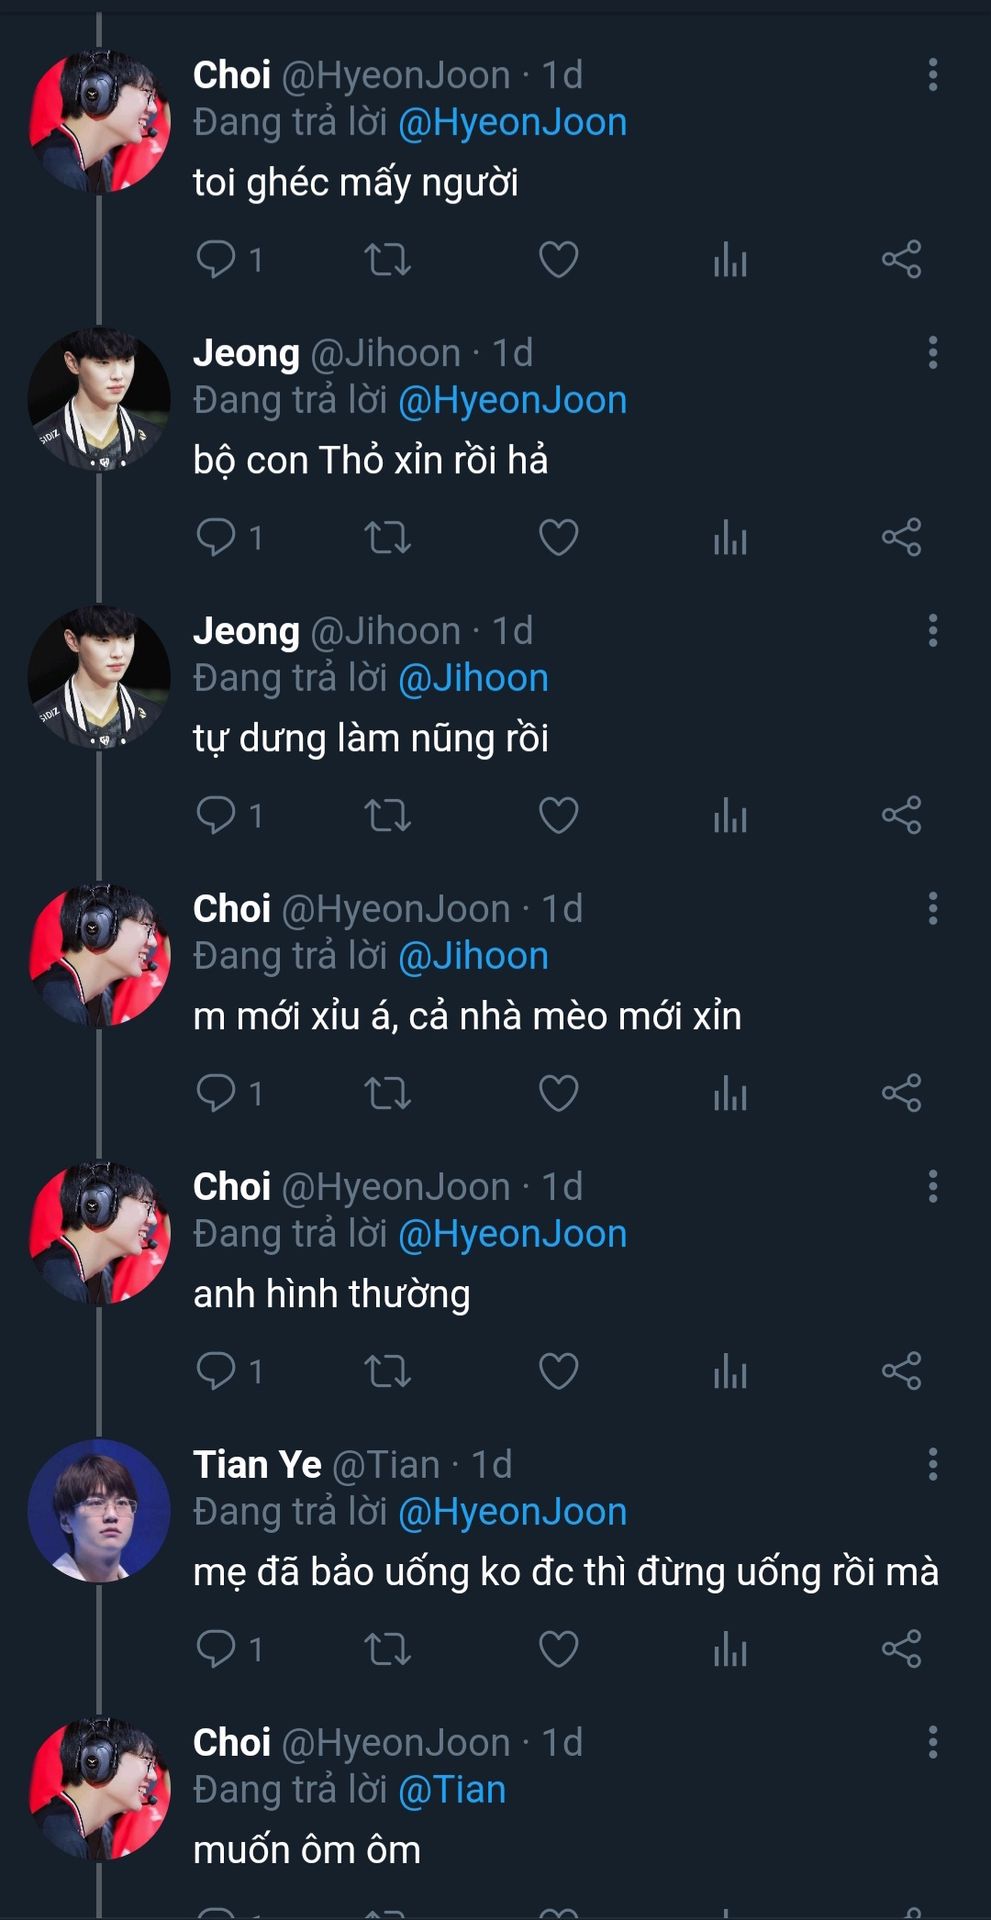This screenshot has width=991, height=1920.
Task: Share the "bộ con Thỏ xỉn rồi hả" tweet
Action: coord(901,538)
